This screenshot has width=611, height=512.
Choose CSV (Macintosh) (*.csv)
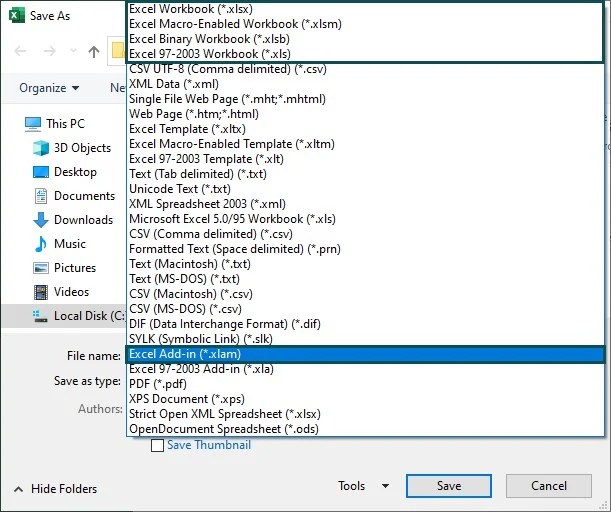click(x=366, y=294)
